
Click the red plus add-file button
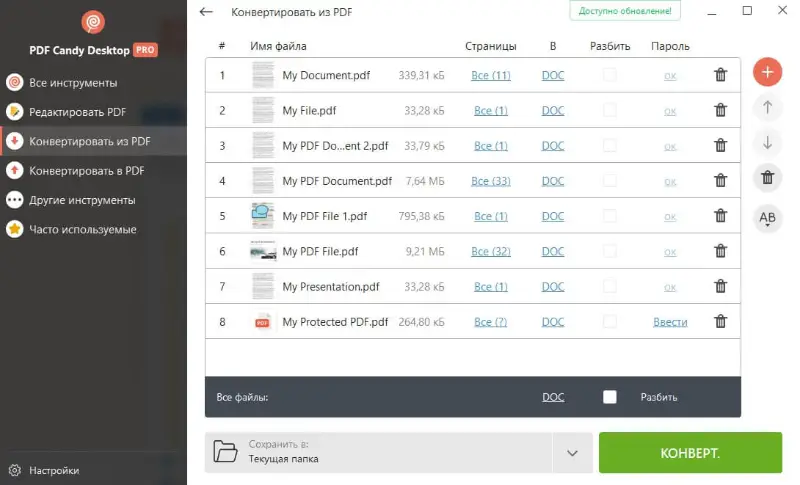[x=767, y=72]
